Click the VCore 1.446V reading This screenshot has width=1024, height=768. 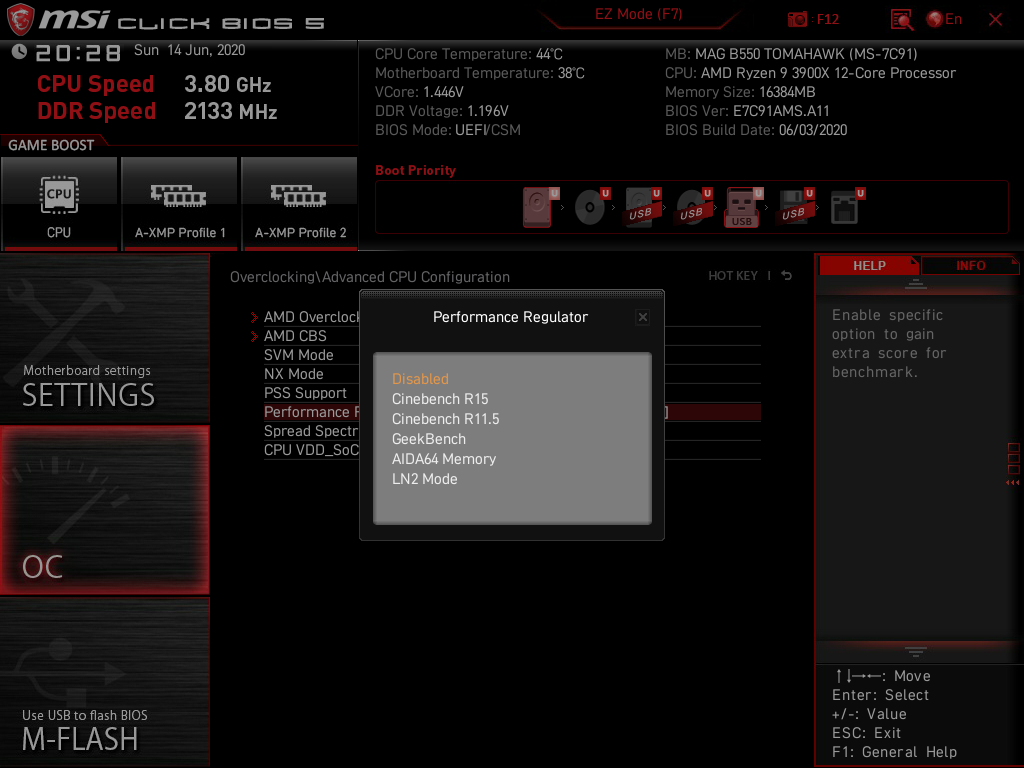(419, 92)
